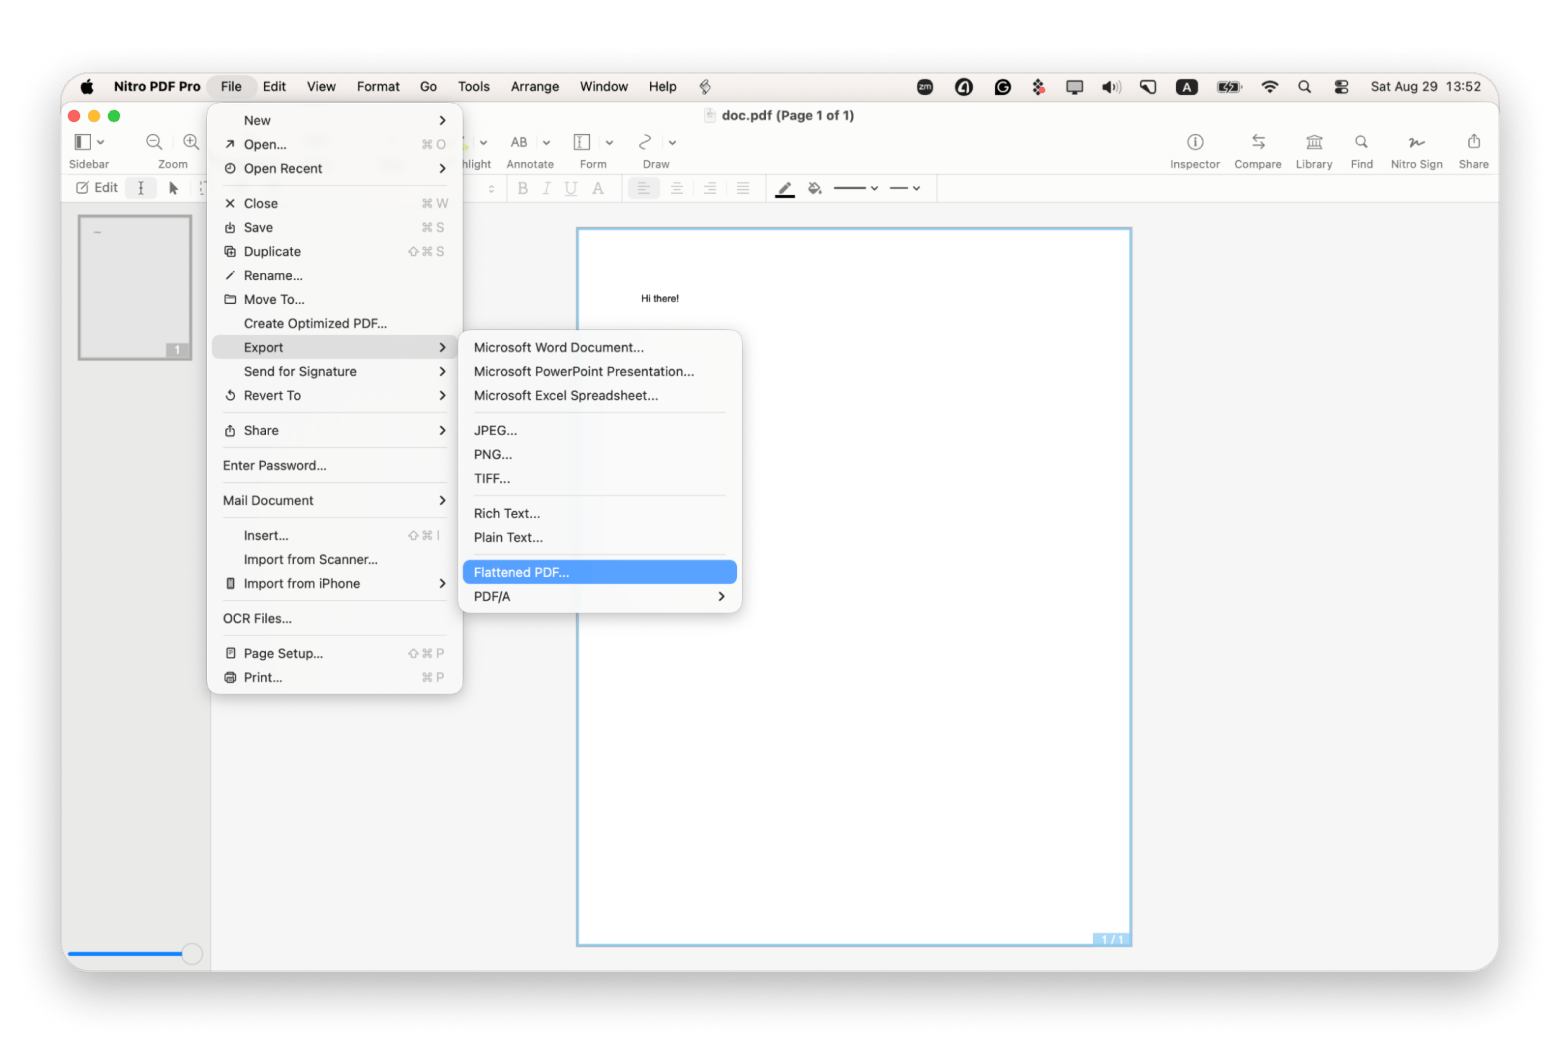Export as Rich Text
1560x1052 pixels.
click(599, 513)
